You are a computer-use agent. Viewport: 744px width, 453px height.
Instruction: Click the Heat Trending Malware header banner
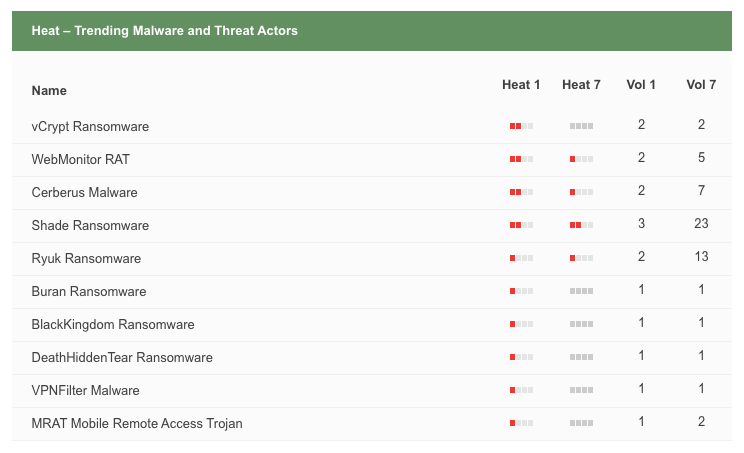372,31
